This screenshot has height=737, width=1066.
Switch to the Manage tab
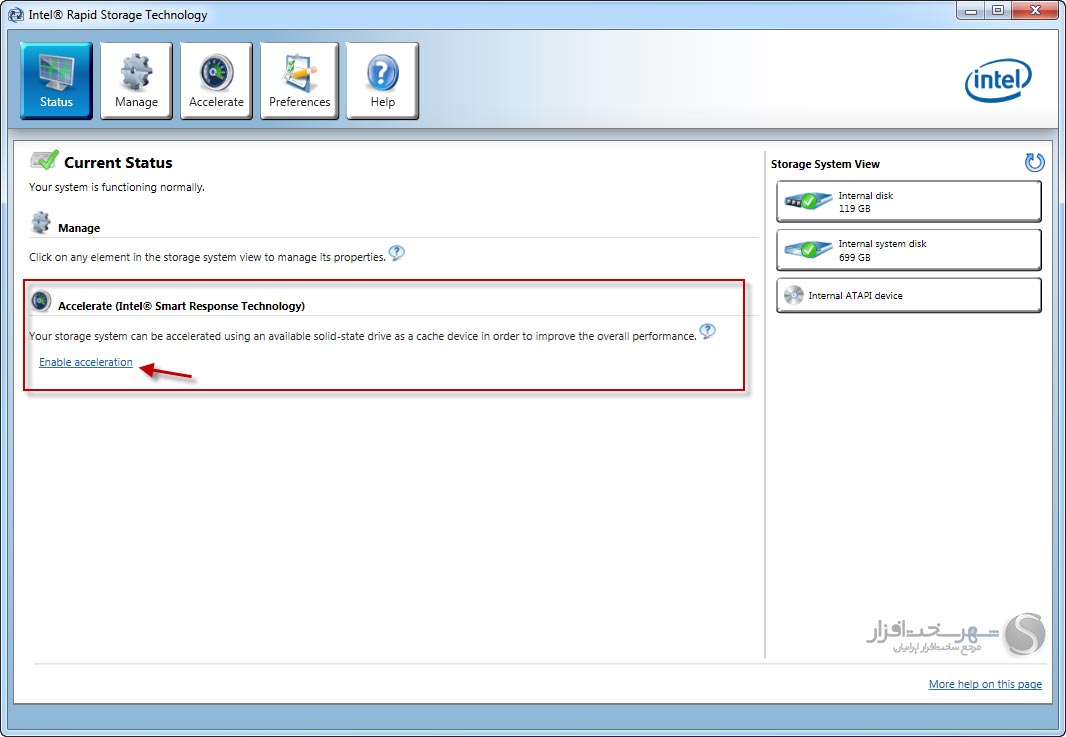(x=136, y=81)
